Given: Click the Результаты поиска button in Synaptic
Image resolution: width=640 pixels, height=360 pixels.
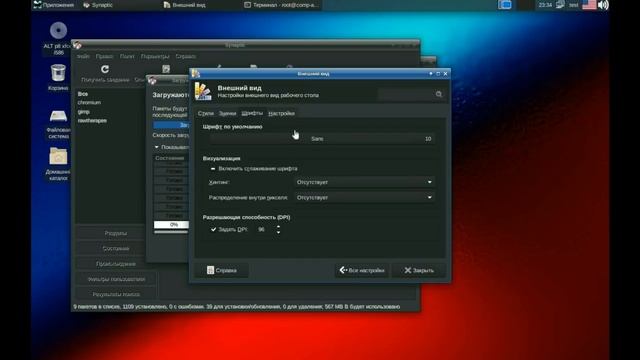Looking at the screenshot, I should click(116, 294).
